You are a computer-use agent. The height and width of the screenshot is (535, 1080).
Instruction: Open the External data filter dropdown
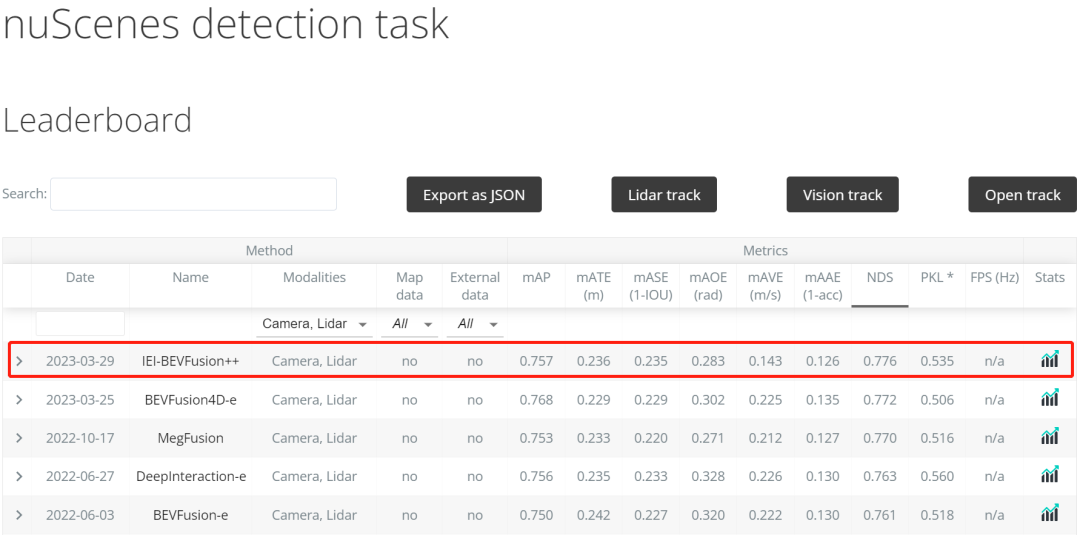coord(475,324)
